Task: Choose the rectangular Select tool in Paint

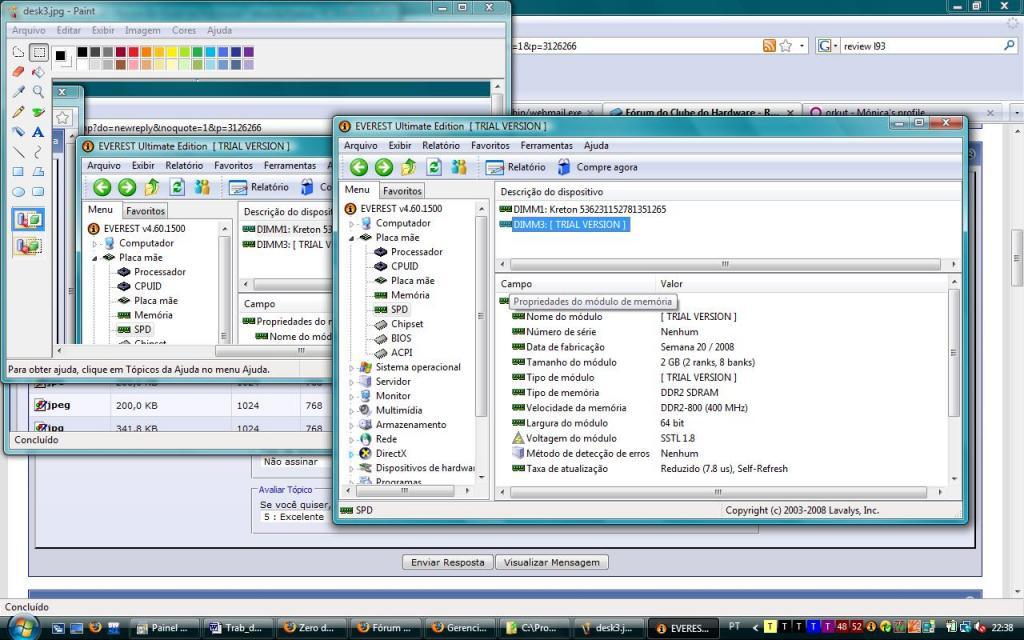Action: [x=39, y=52]
